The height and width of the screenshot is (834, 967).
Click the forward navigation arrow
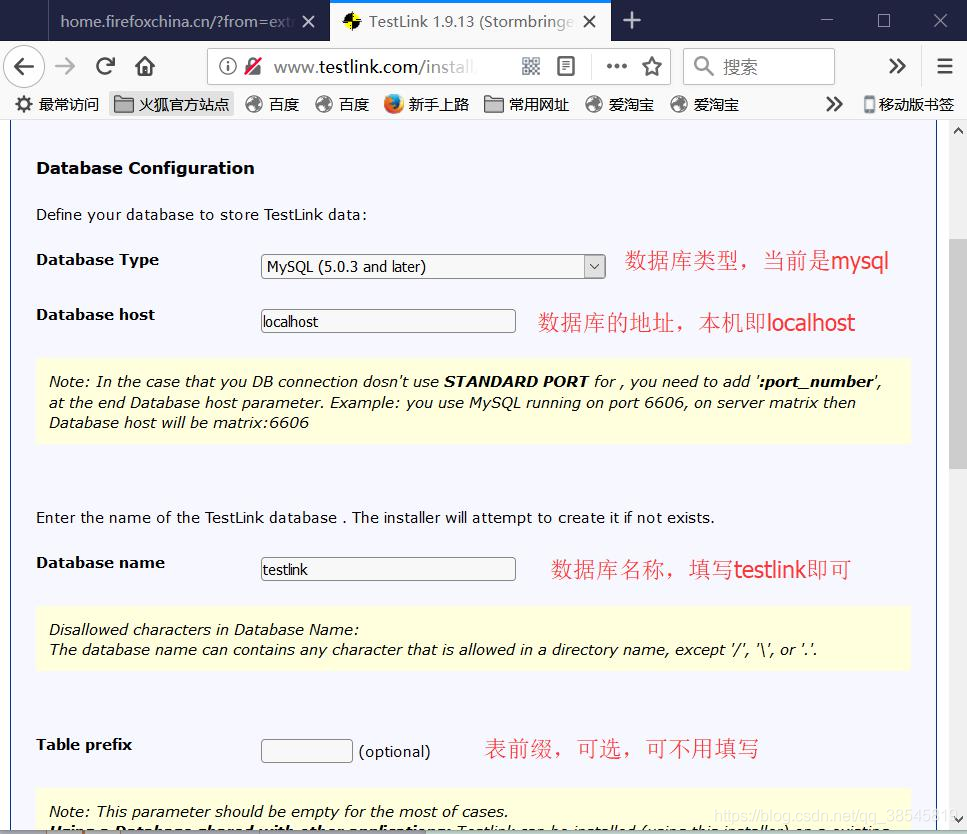point(64,66)
